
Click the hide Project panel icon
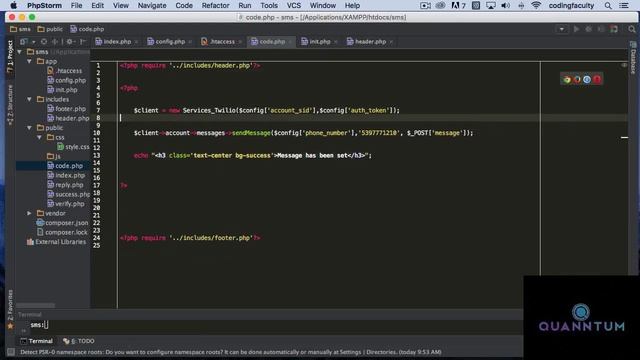pos(83,42)
